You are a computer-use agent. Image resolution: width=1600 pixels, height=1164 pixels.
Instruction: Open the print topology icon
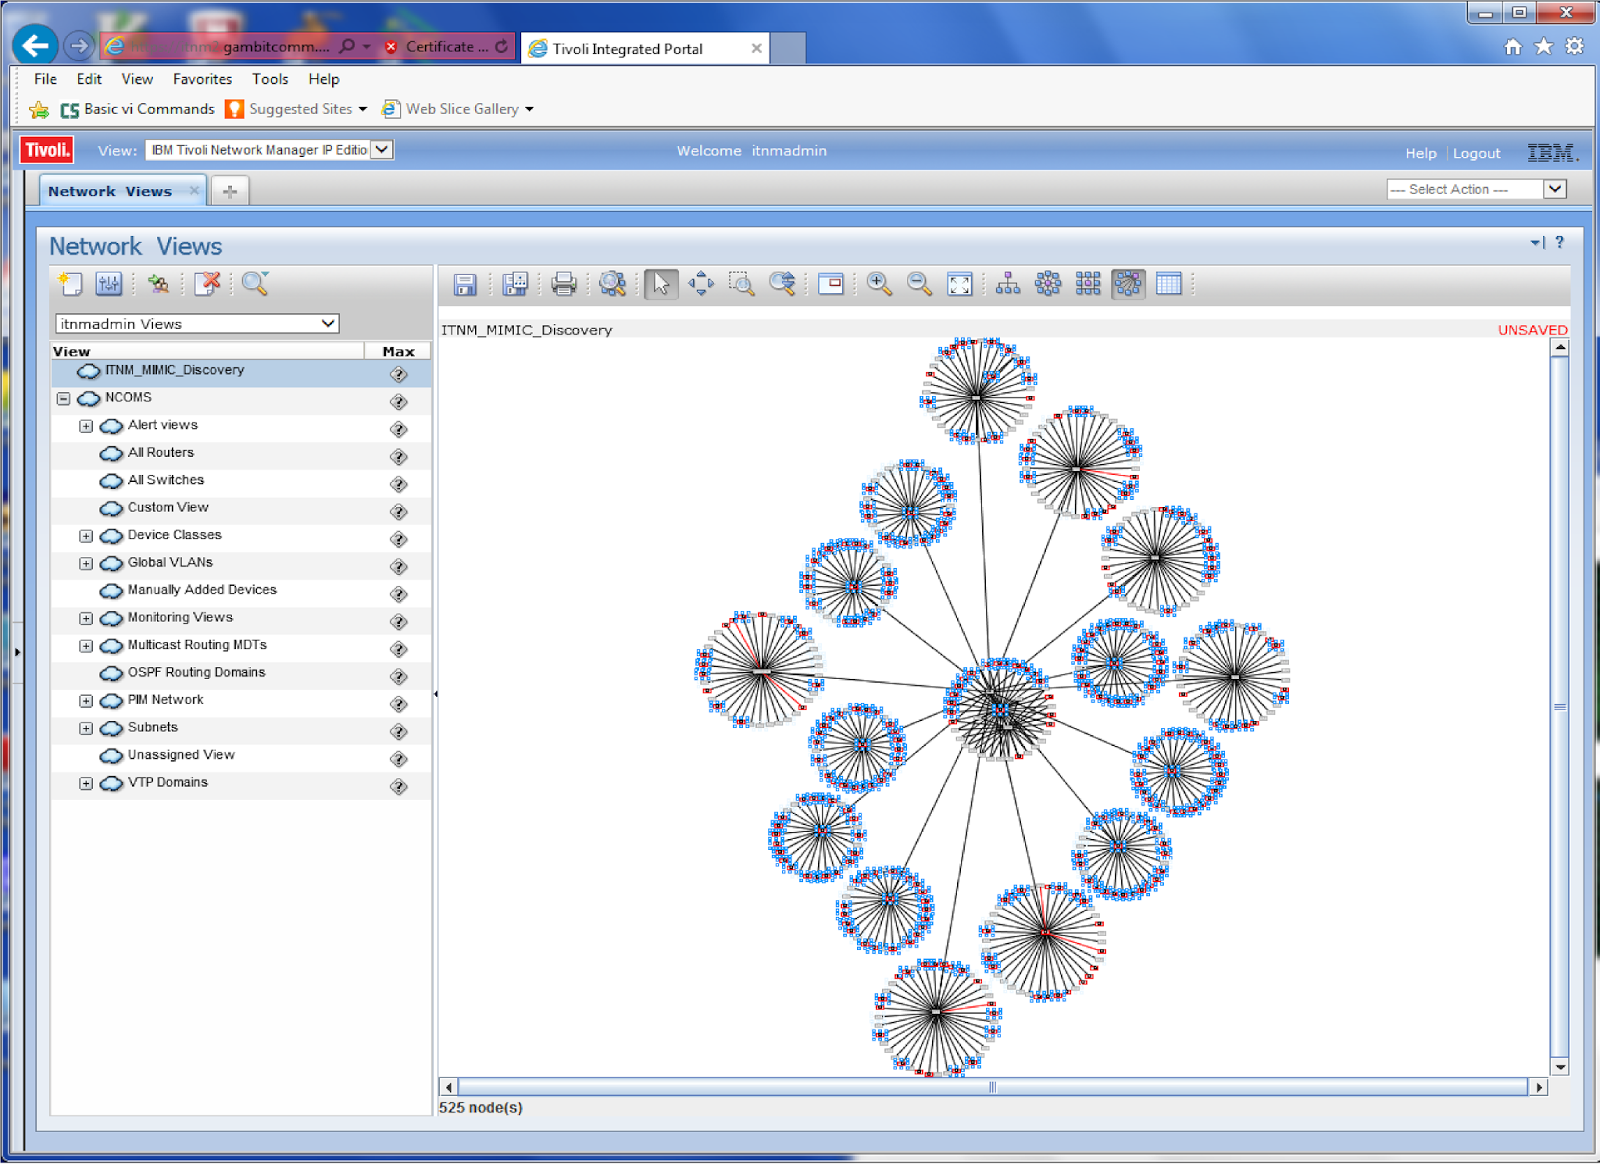click(x=563, y=284)
